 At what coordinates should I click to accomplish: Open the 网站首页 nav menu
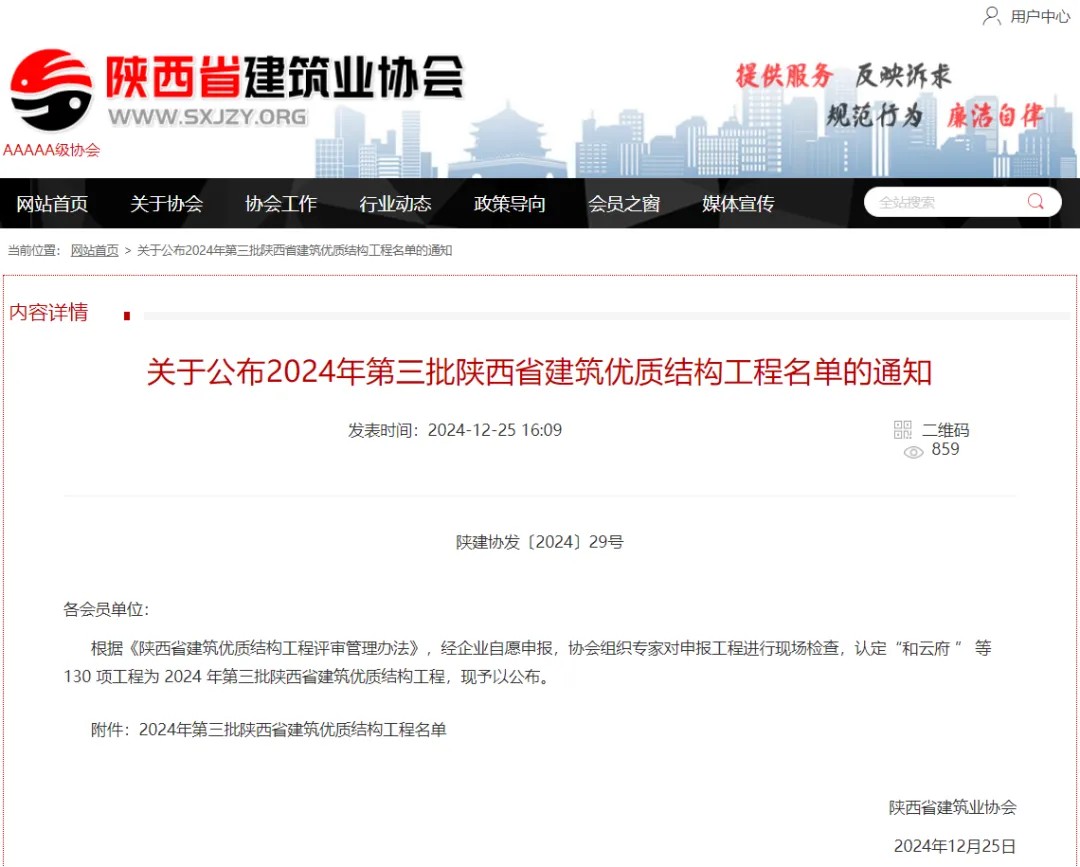[52, 204]
